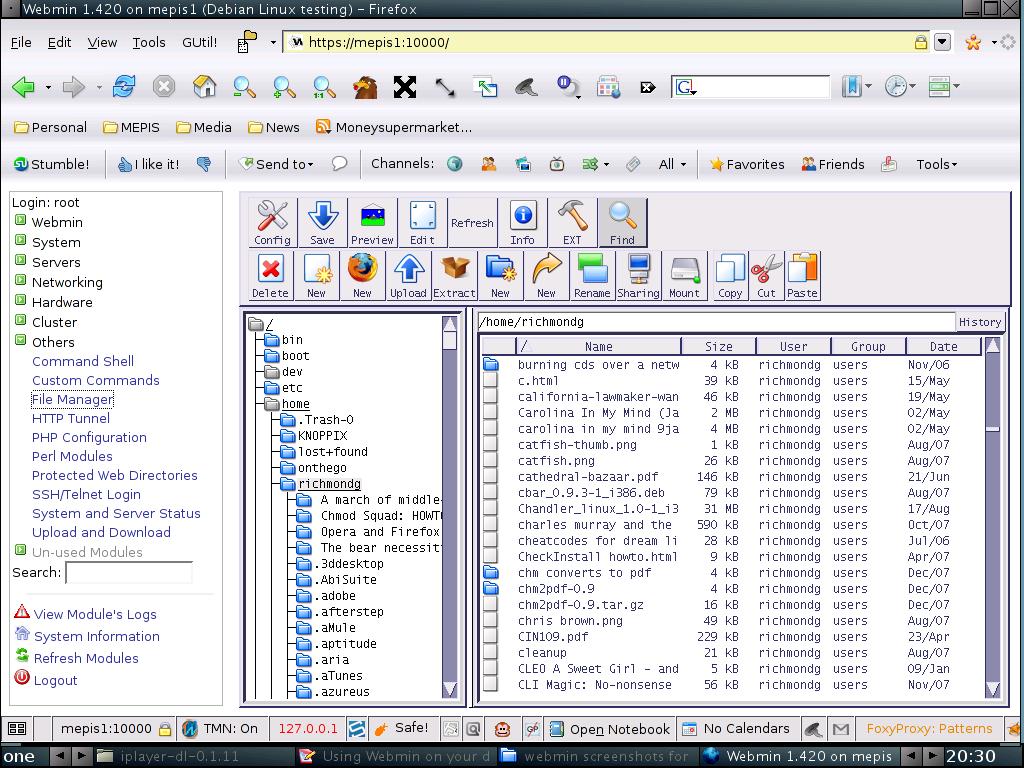This screenshot has width=1024, height=768.
Task: Open the SSH/Telnet Login link
Action: coord(86,494)
